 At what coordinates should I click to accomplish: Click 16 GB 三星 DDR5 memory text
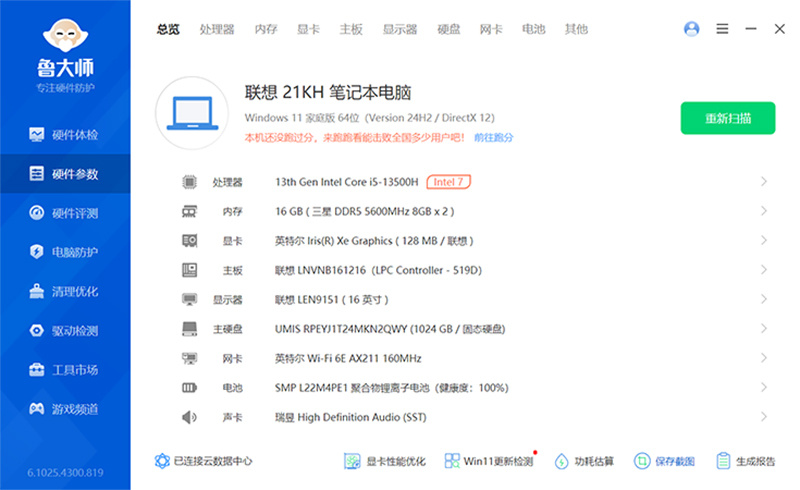click(x=364, y=211)
